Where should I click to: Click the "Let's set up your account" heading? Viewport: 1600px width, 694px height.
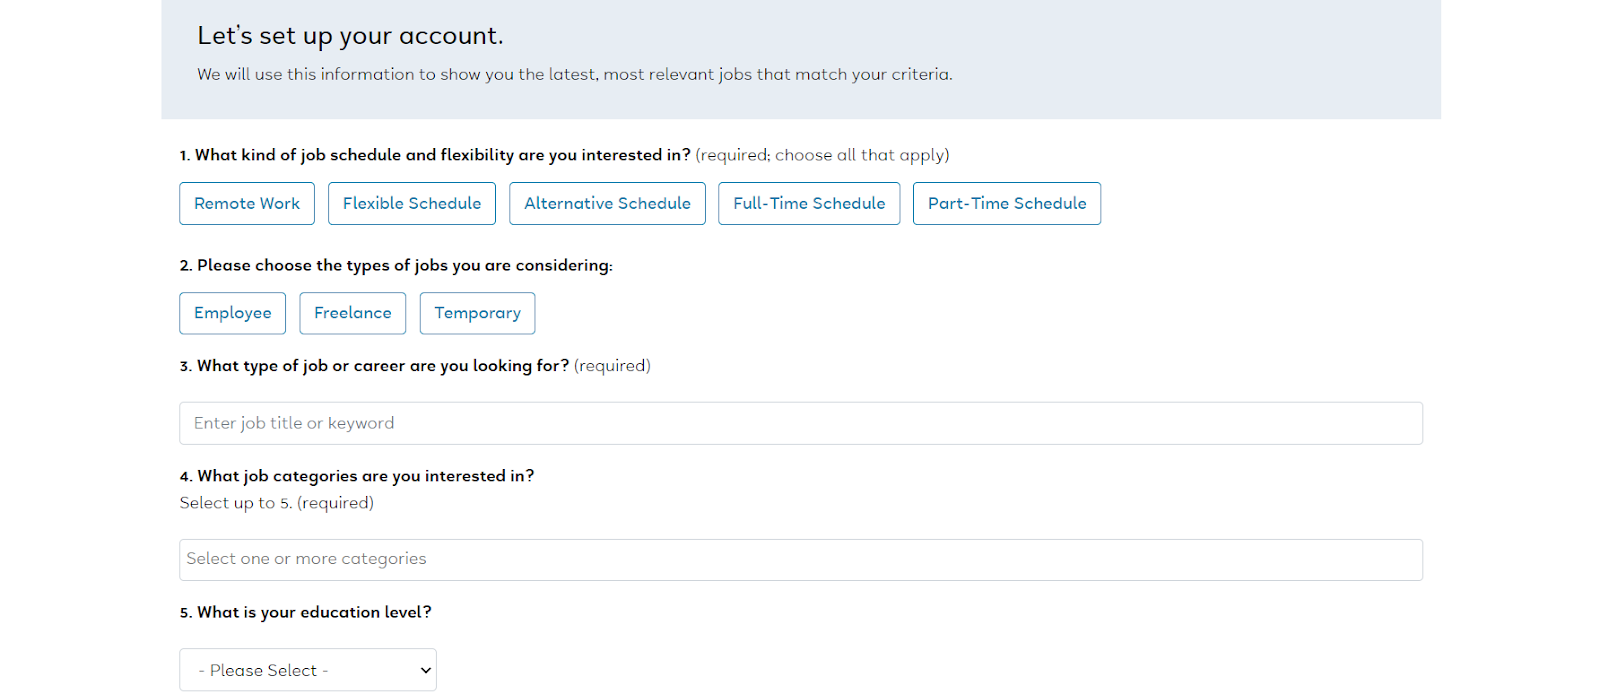pos(350,36)
